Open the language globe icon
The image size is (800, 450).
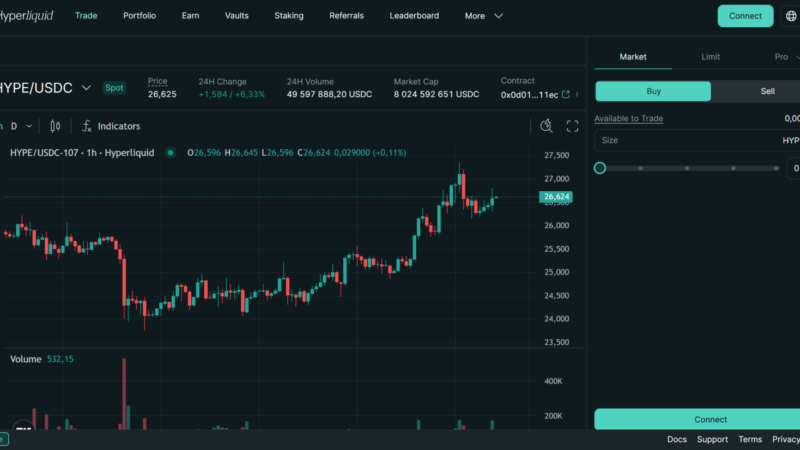click(791, 16)
